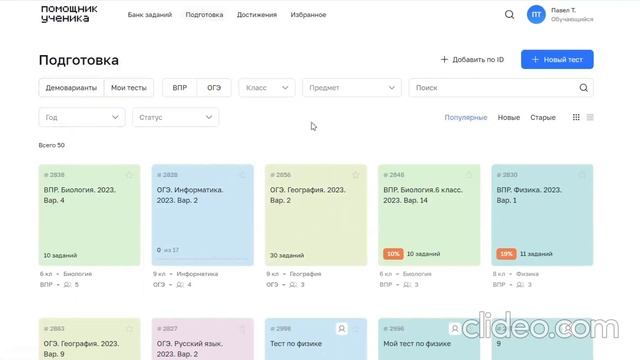This screenshot has height=360, width=640.
Task: Click the 0 из 17 text on Информатика card
Action: [168, 250]
